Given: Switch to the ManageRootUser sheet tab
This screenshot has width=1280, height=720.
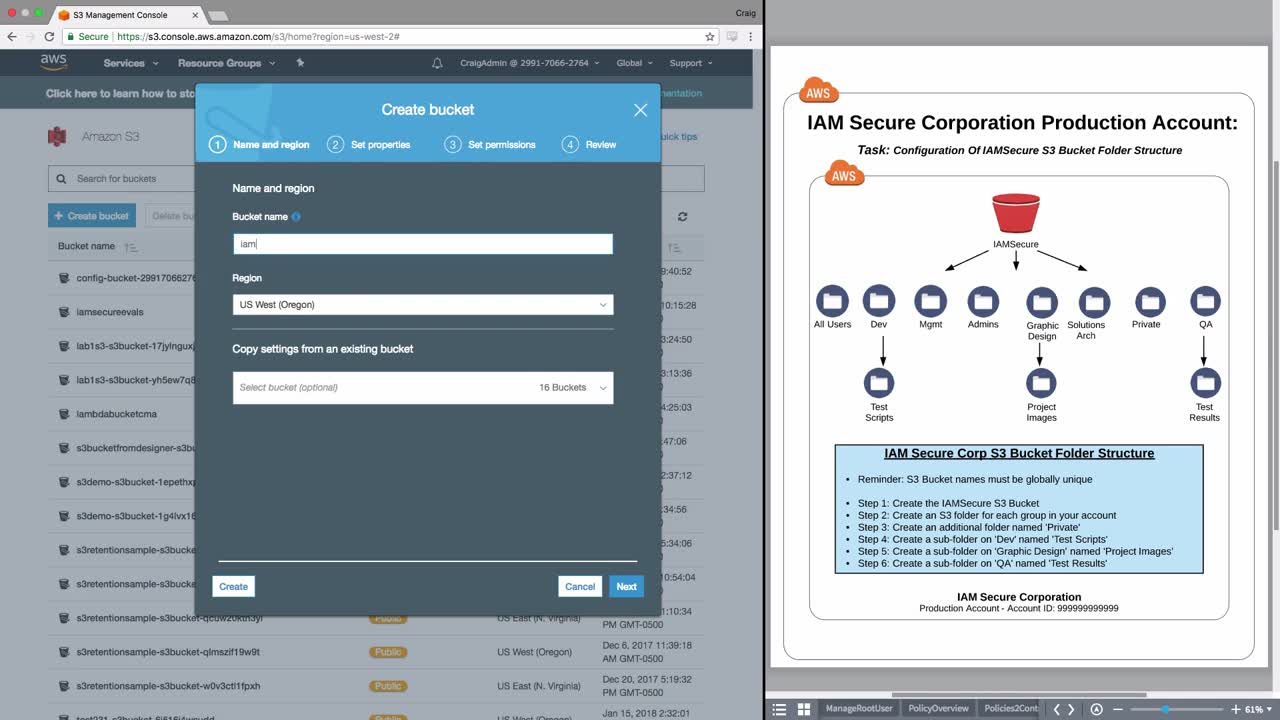Looking at the screenshot, I should click(859, 709).
